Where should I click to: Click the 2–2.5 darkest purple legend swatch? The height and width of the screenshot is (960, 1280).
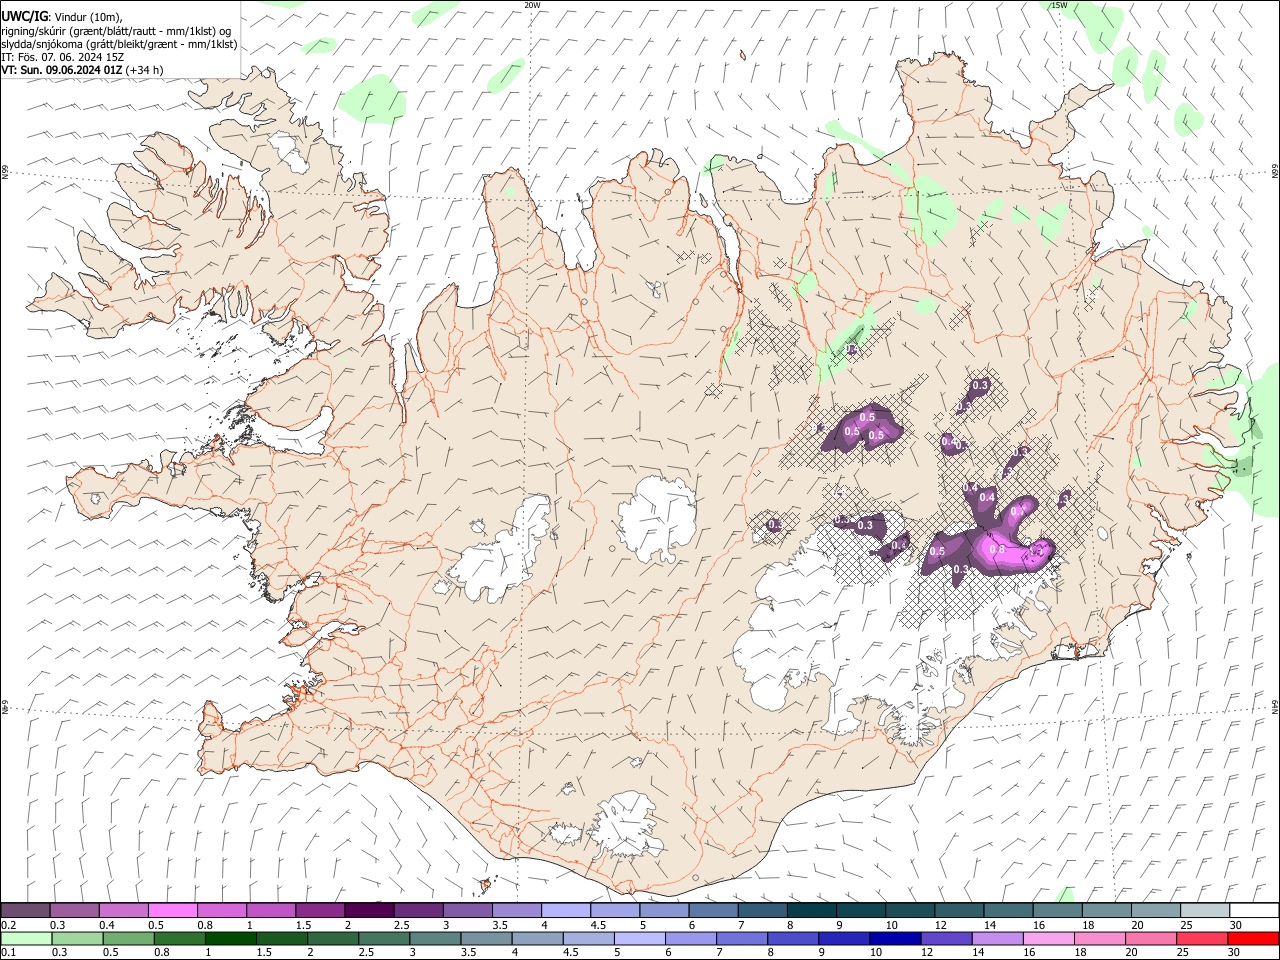pyautogui.click(x=369, y=911)
